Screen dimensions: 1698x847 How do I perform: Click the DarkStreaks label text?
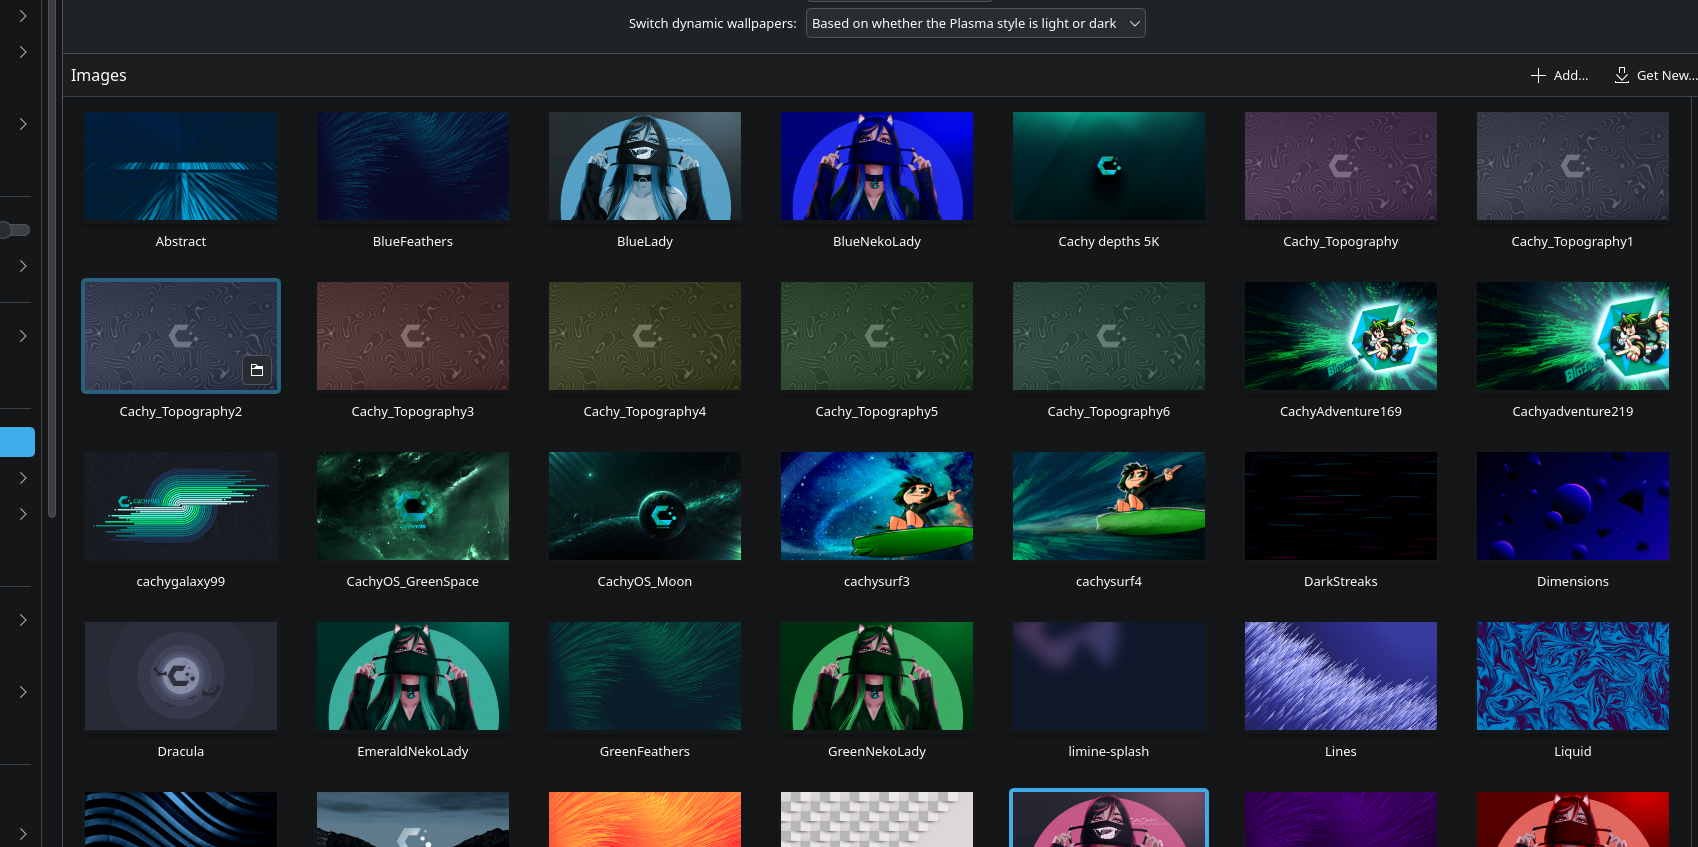point(1341,582)
